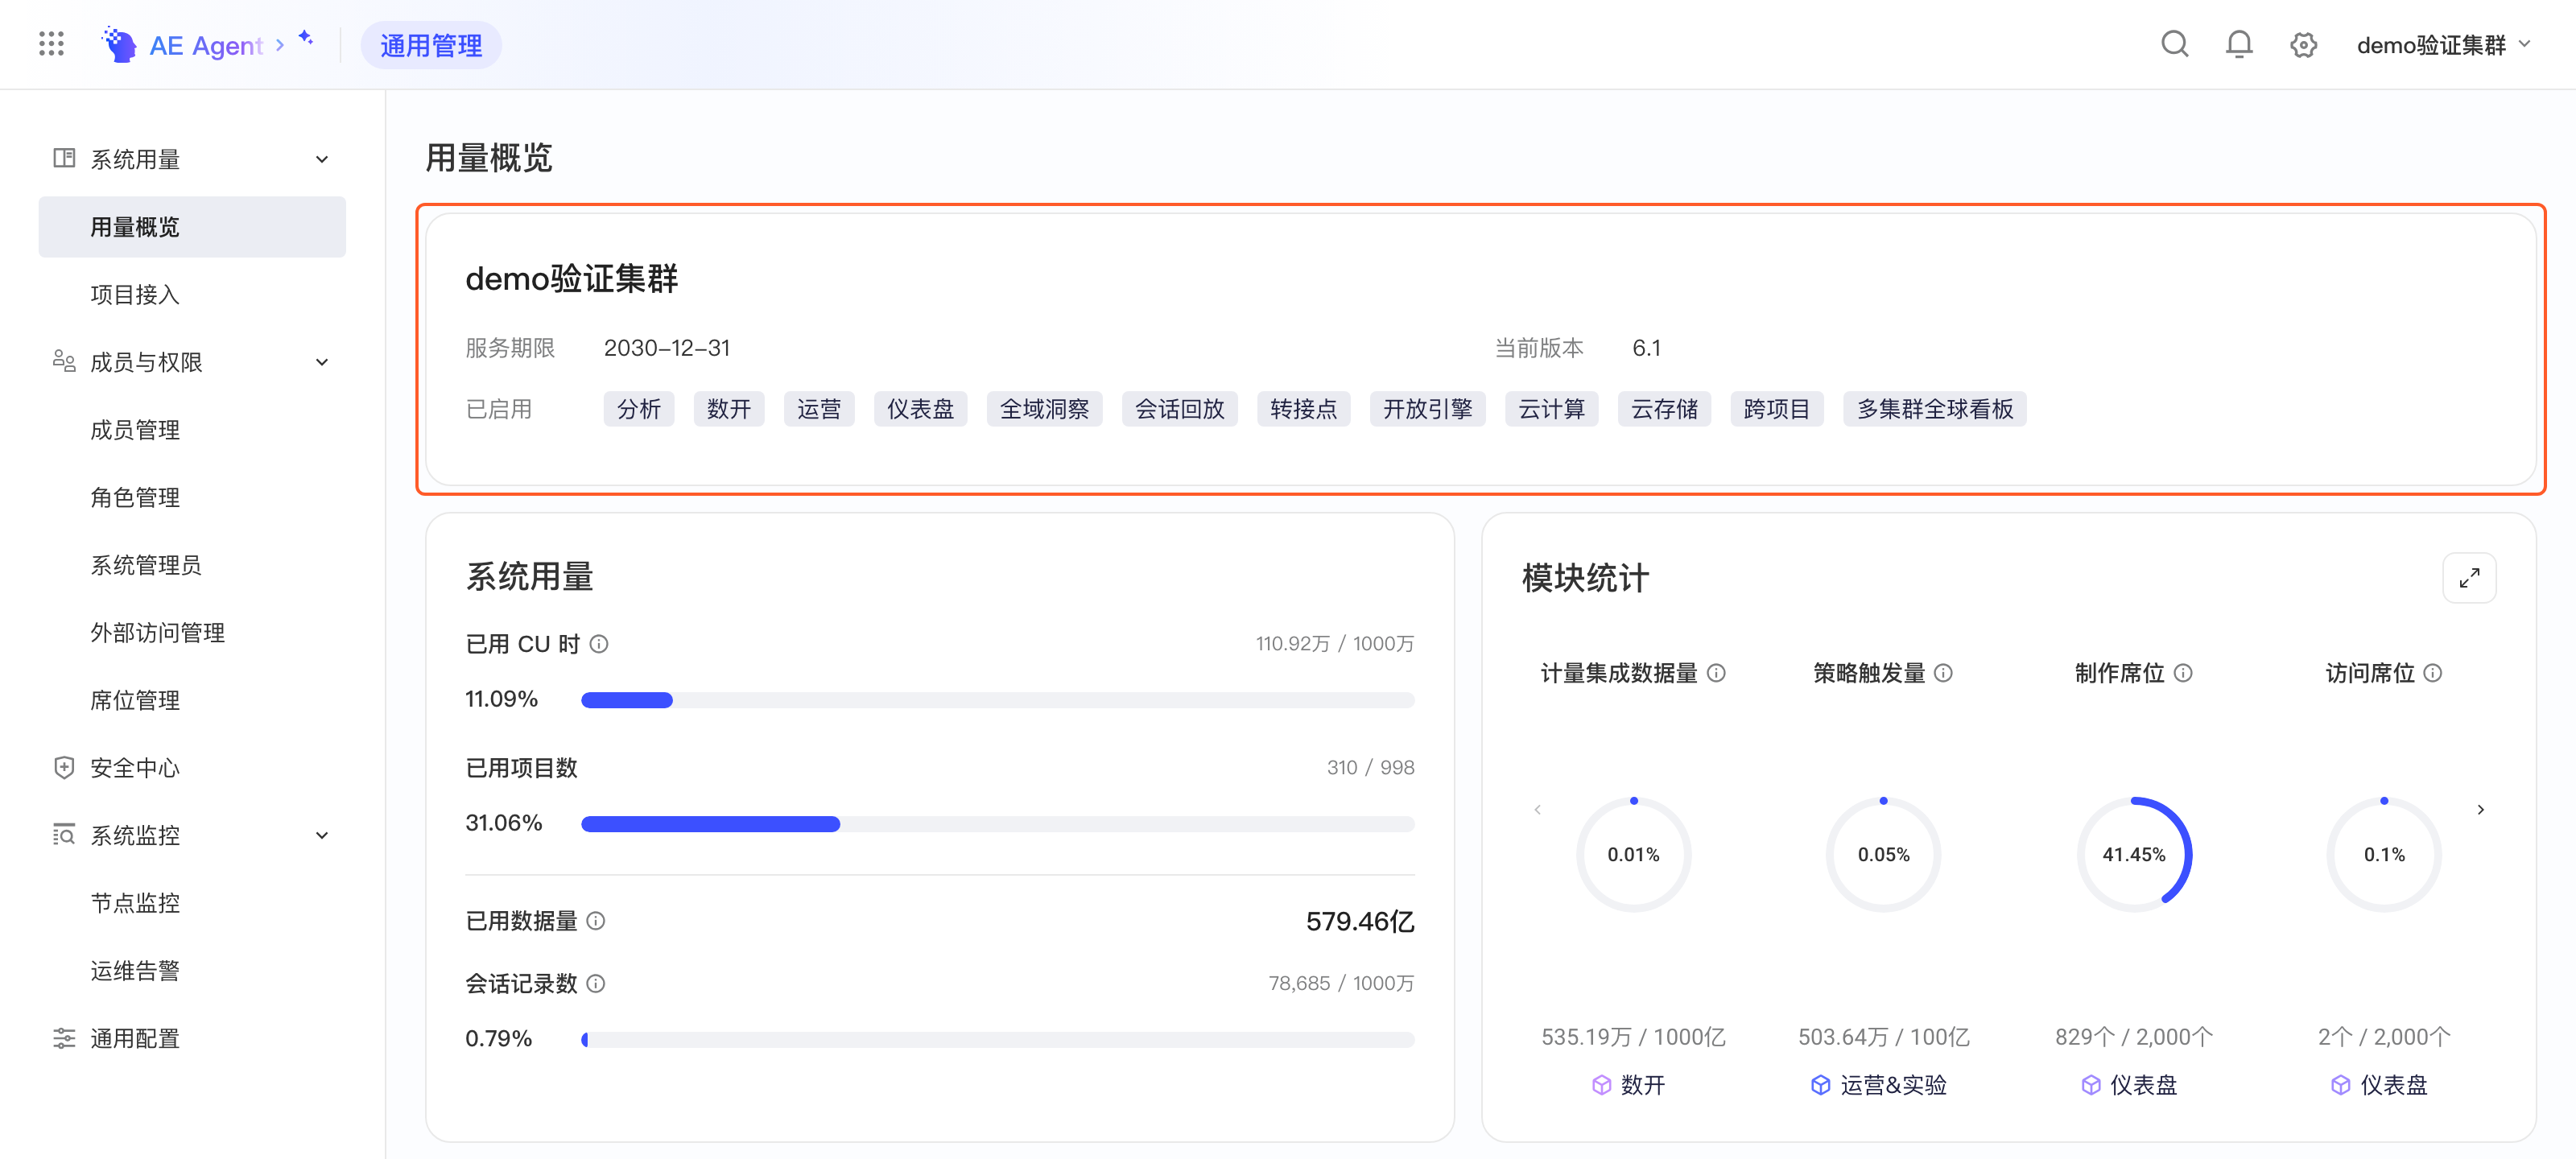Collapse the 系统用量 sidebar section
This screenshot has width=2576, height=1159.
pyautogui.click(x=322, y=159)
